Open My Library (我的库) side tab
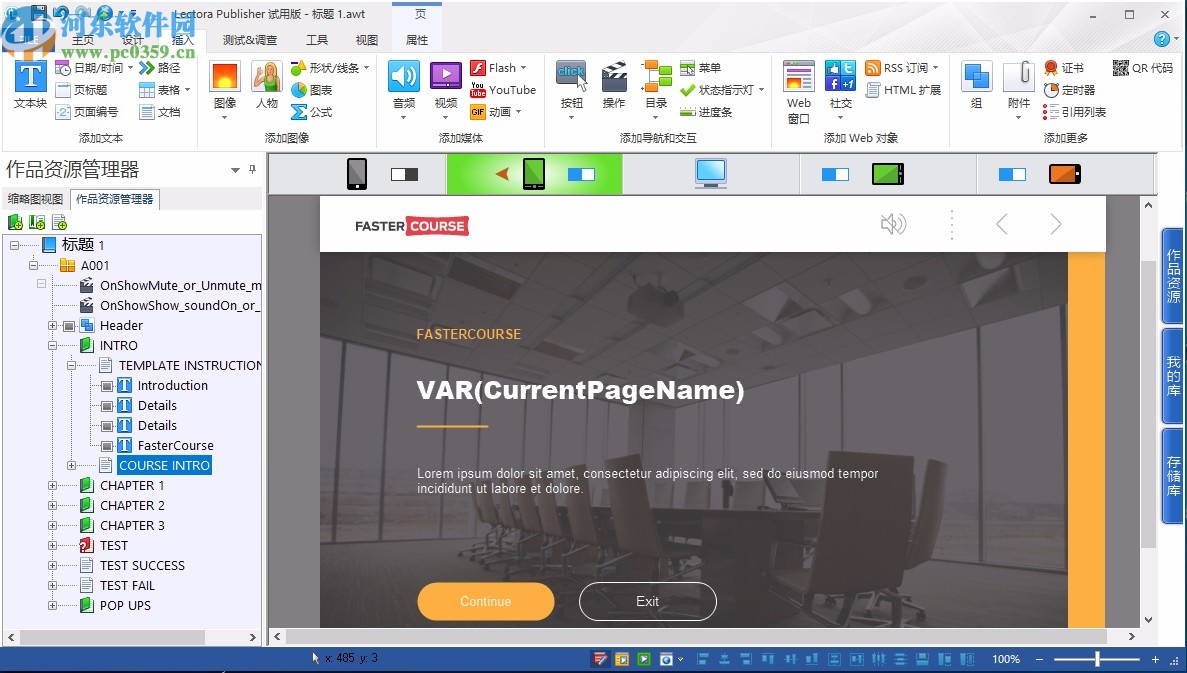Screen dimensions: 1187x673 [x=1173, y=376]
